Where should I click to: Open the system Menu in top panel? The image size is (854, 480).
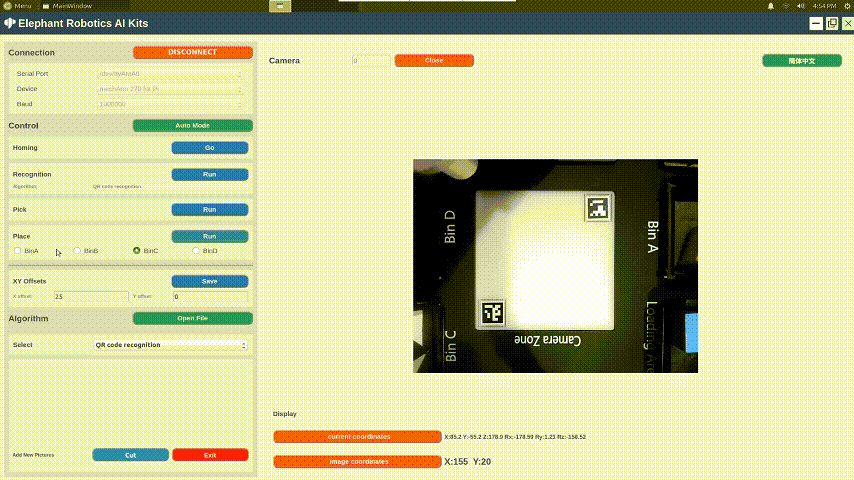click(17, 5)
